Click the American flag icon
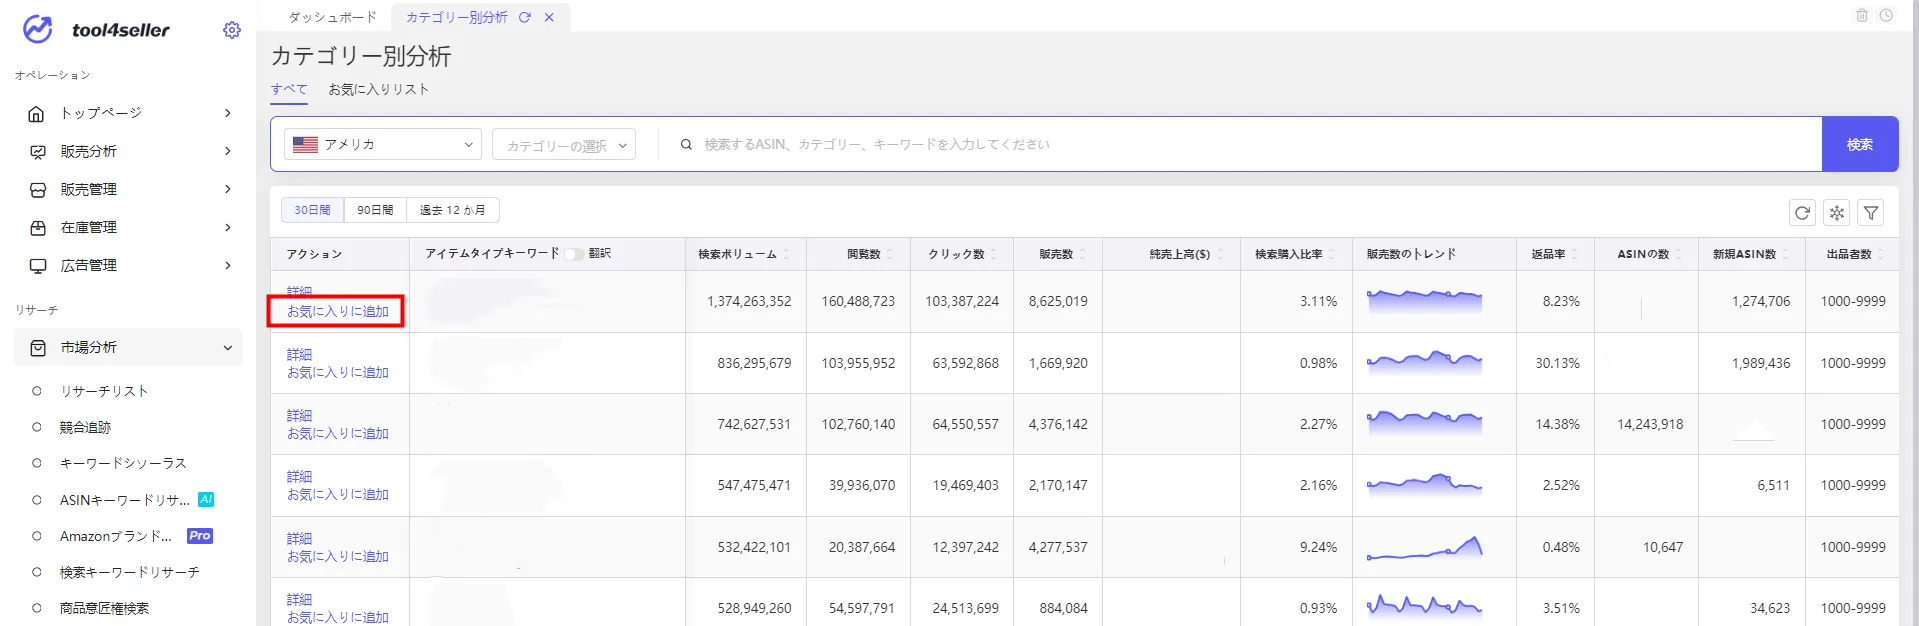The height and width of the screenshot is (626, 1919). [x=305, y=144]
